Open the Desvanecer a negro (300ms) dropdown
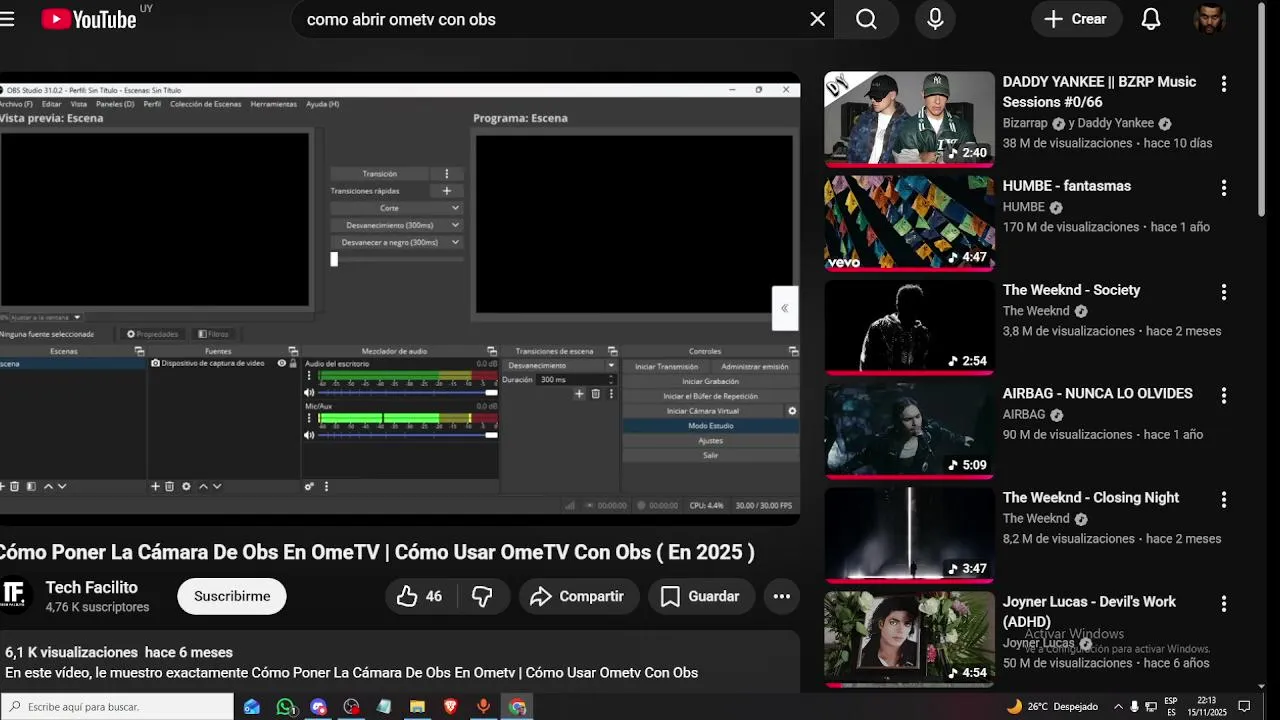Screen dimensions: 1280x720 click(397, 242)
